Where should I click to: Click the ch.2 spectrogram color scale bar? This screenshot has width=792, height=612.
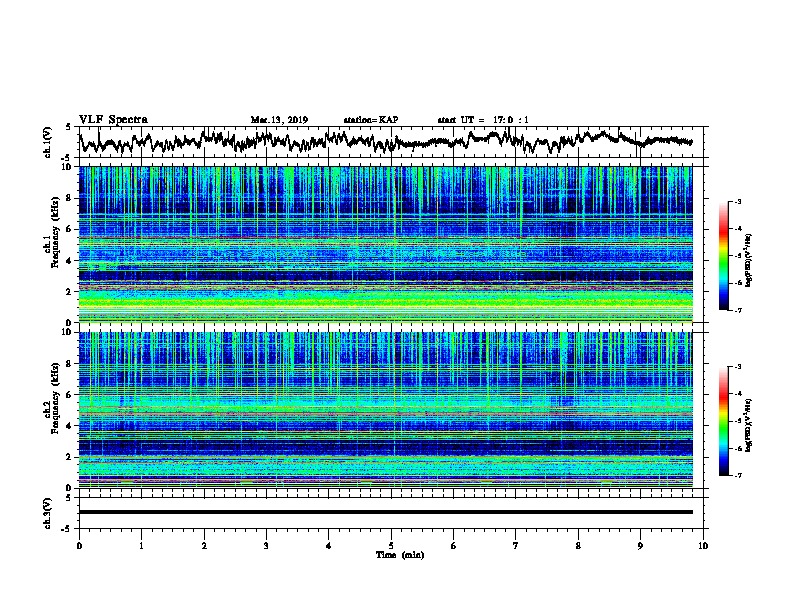(x=723, y=421)
